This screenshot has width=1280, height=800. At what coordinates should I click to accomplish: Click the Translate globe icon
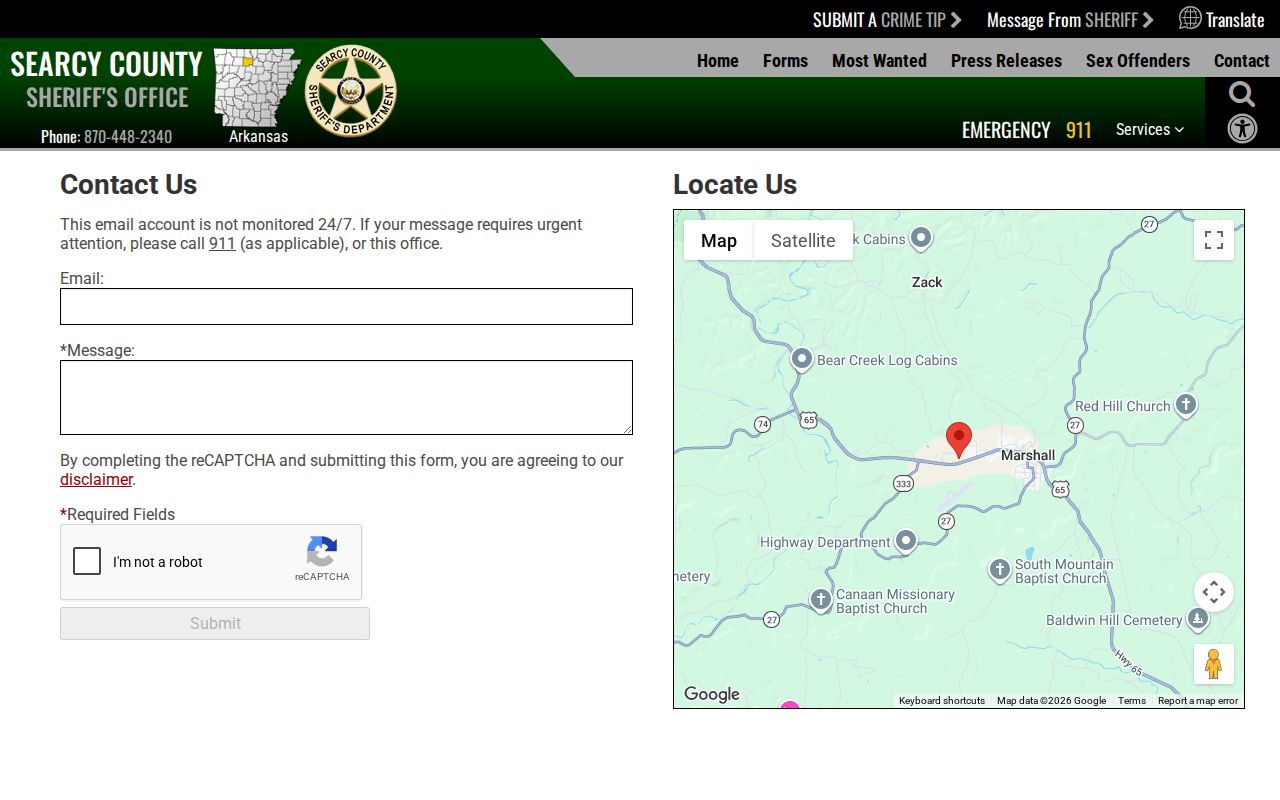[1190, 18]
